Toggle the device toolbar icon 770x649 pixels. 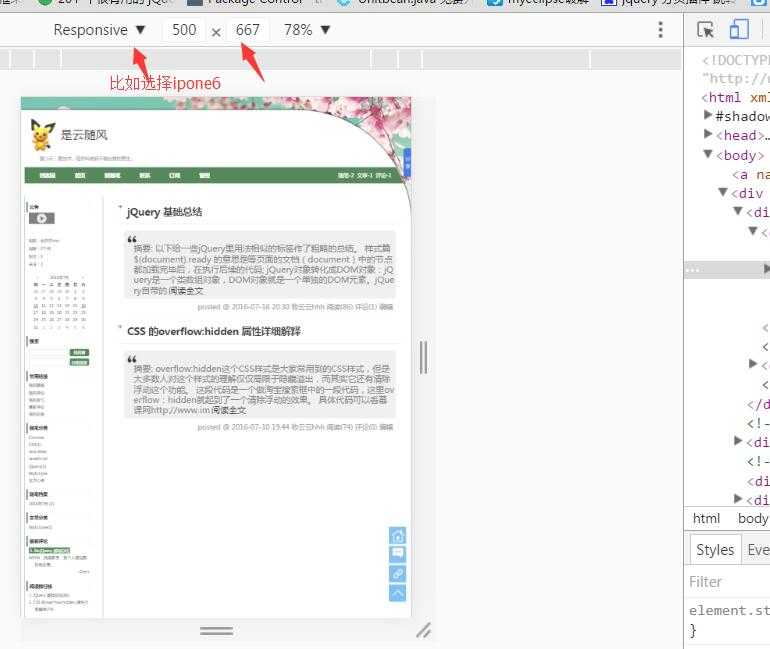tap(739, 29)
